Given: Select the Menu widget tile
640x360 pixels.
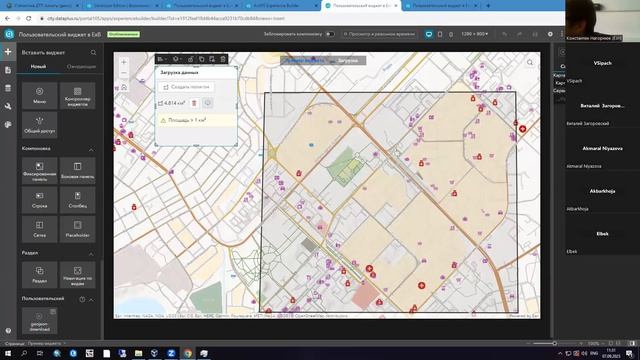Looking at the screenshot, I should pyautogui.click(x=40, y=96).
